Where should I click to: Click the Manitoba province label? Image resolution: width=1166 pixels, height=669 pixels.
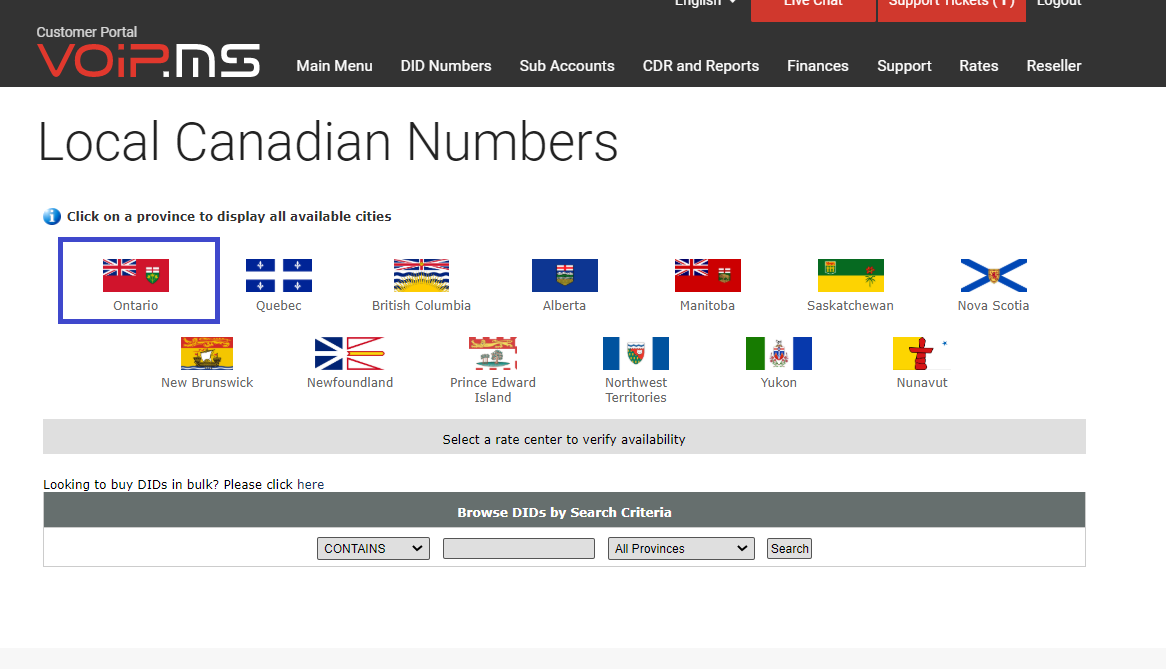click(707, 306)
